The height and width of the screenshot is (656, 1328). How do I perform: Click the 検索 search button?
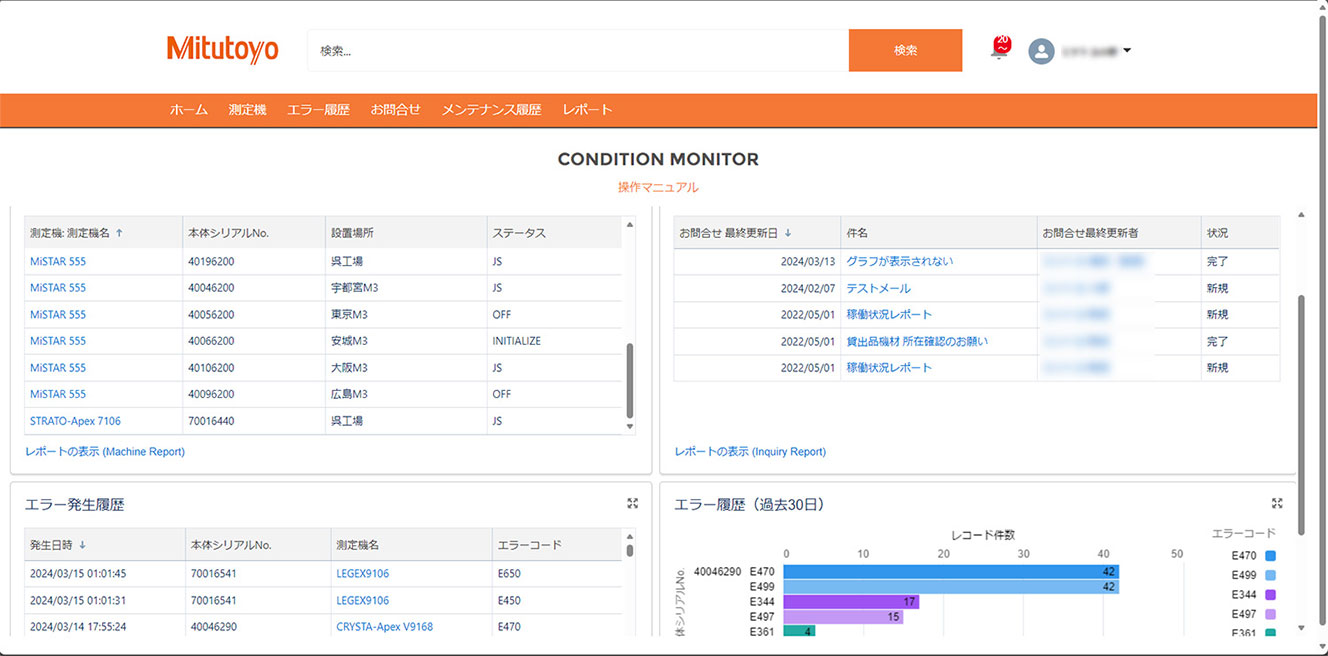pos(905,50)
